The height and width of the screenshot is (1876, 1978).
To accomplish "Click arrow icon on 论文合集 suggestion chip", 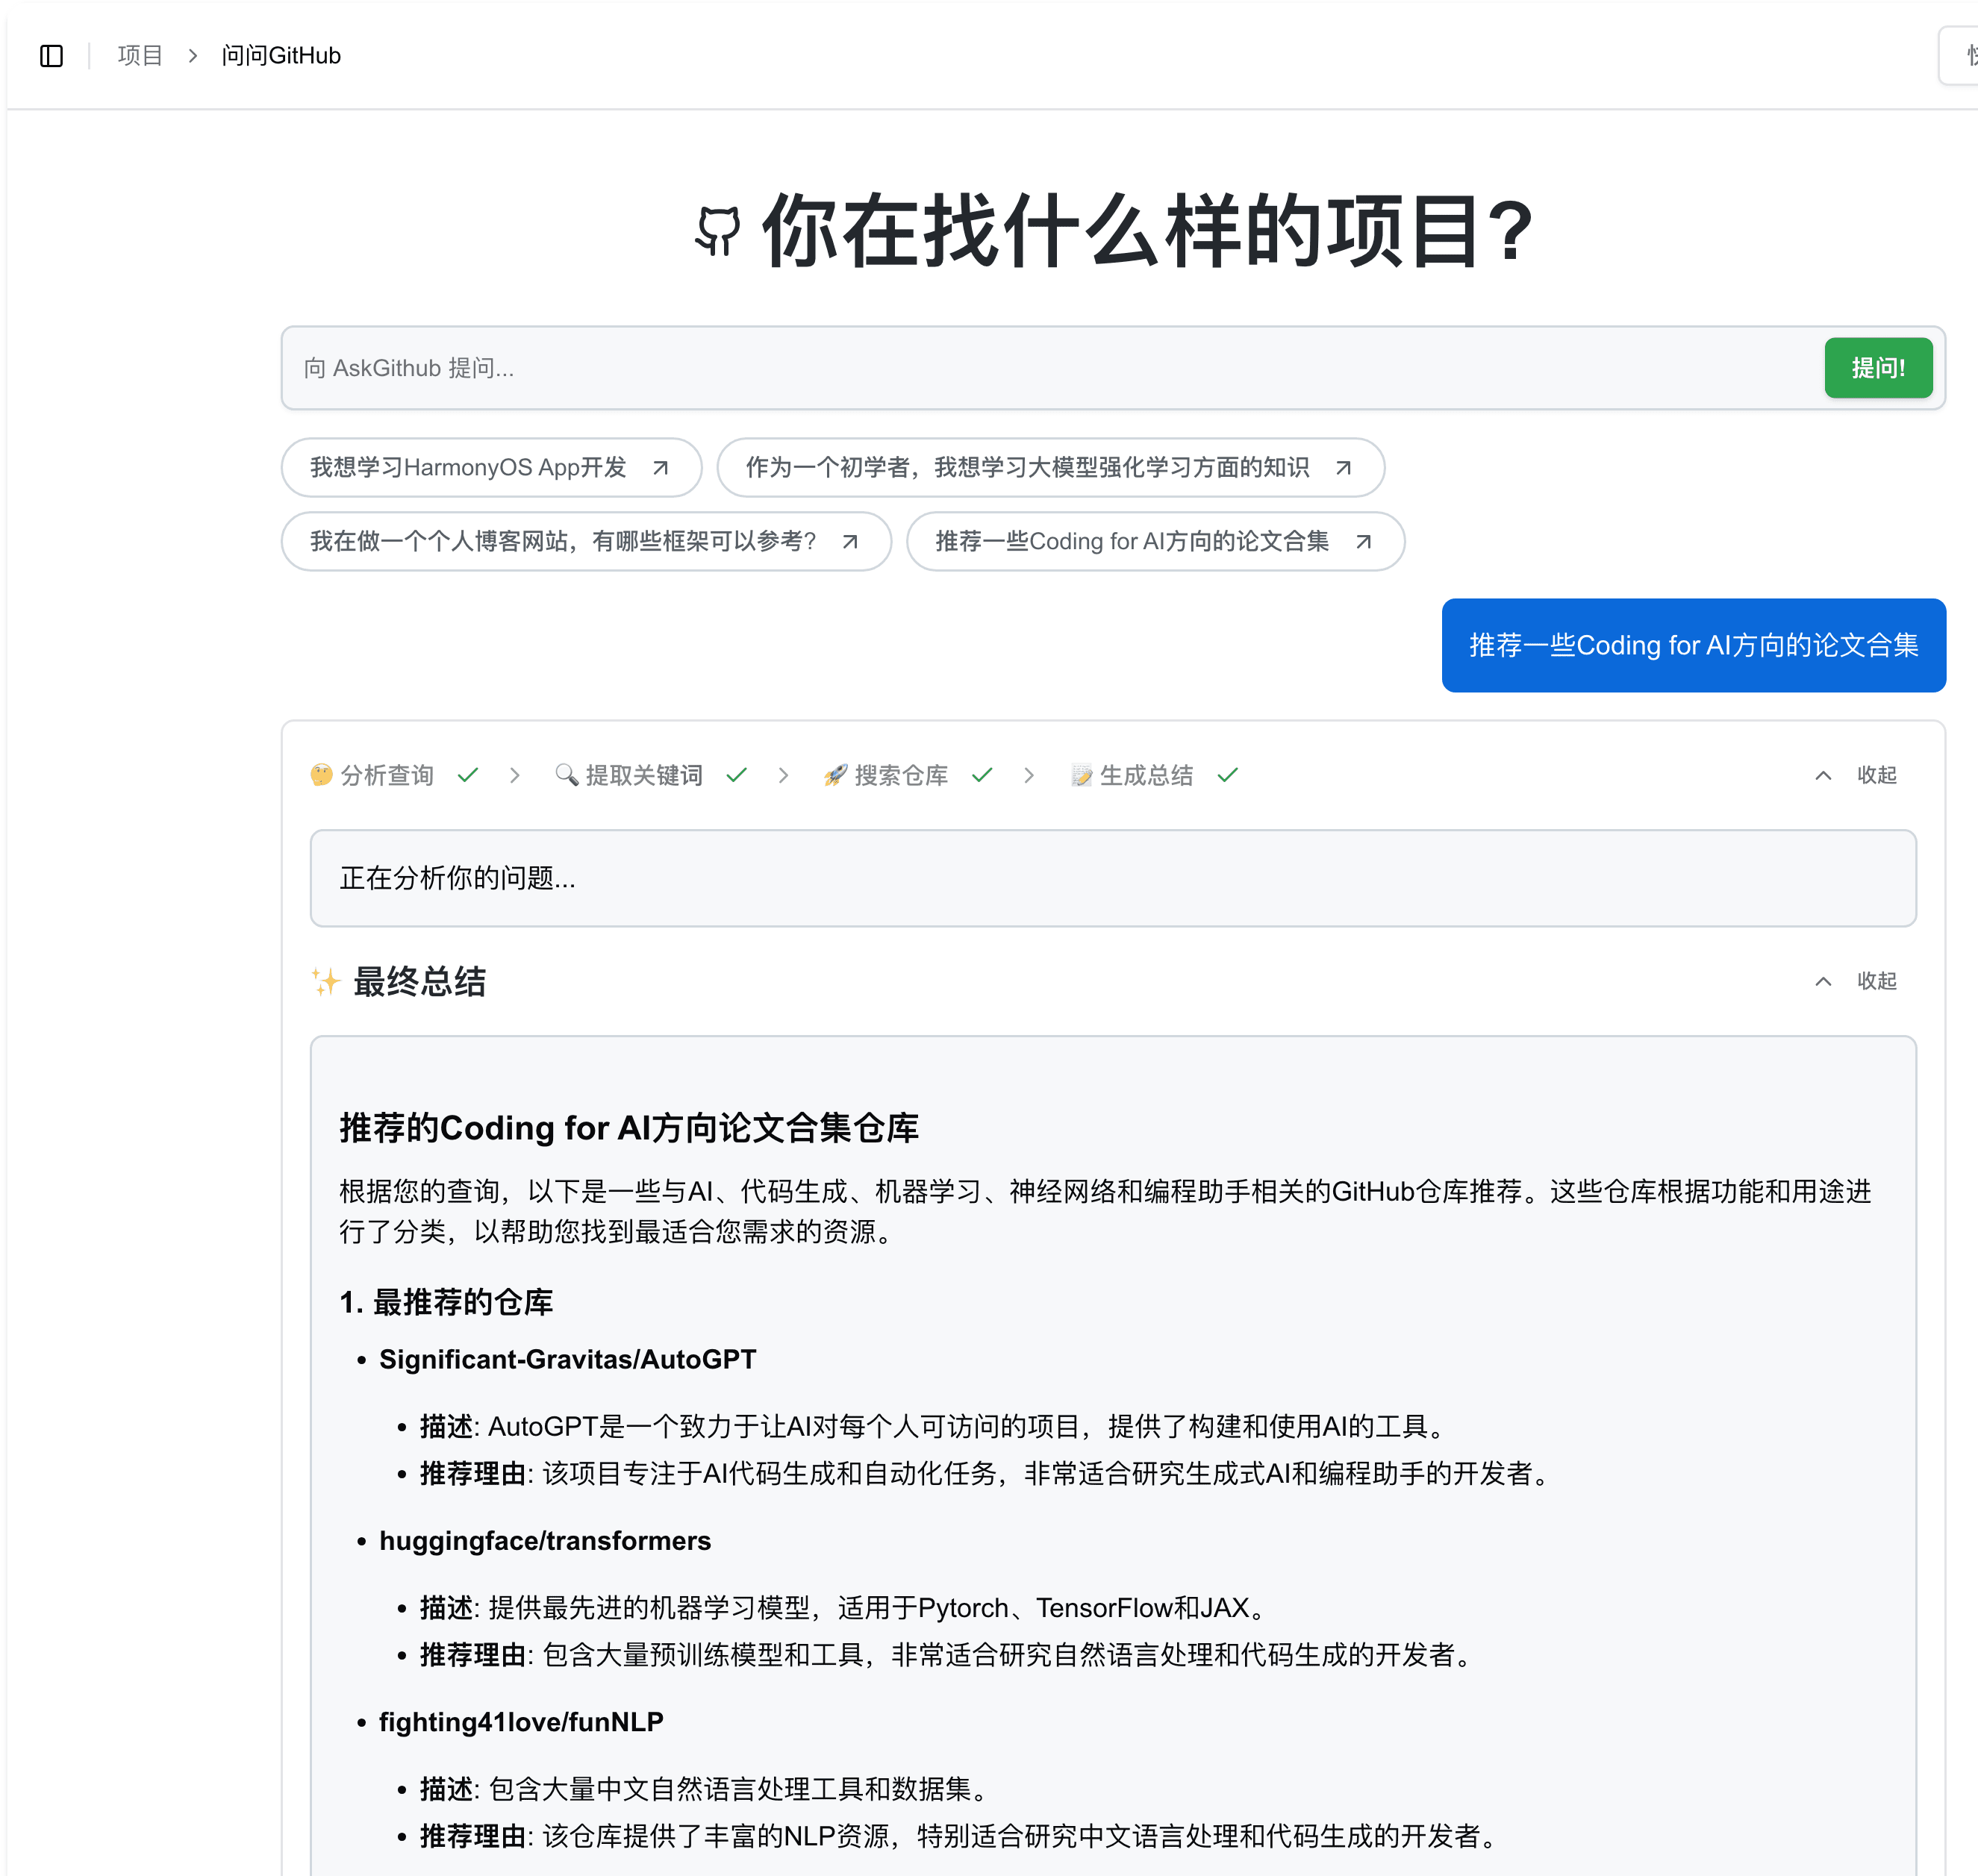I will 1363,542.
